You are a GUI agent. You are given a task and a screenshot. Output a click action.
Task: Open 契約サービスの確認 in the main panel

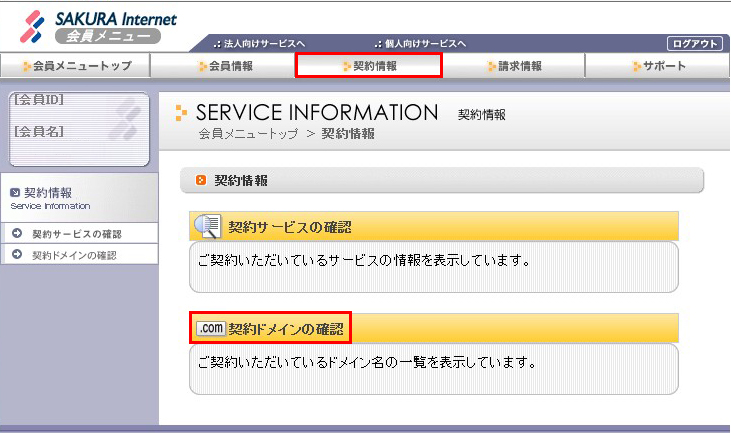tap(289, 227)
